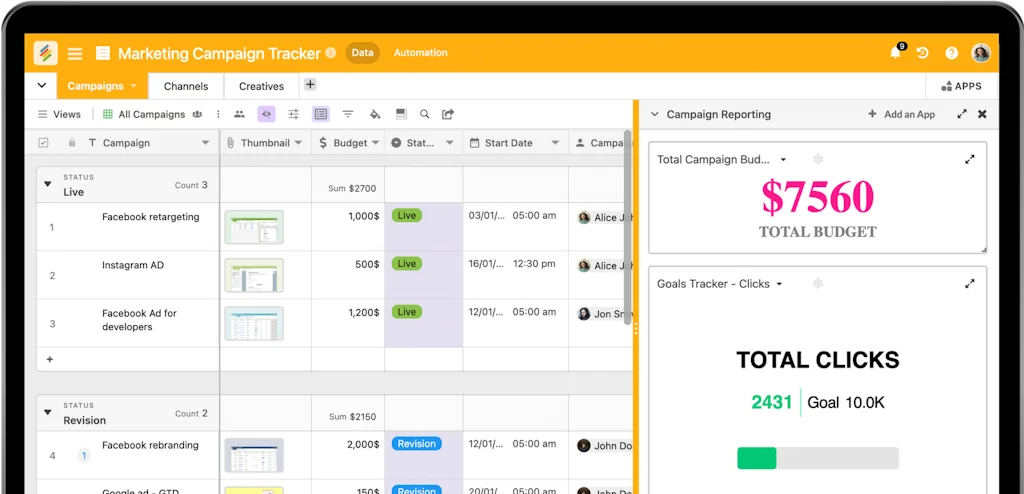Open the history clock icon
The height and width of the screenshot is (494, 1024).
click(923, 53)
